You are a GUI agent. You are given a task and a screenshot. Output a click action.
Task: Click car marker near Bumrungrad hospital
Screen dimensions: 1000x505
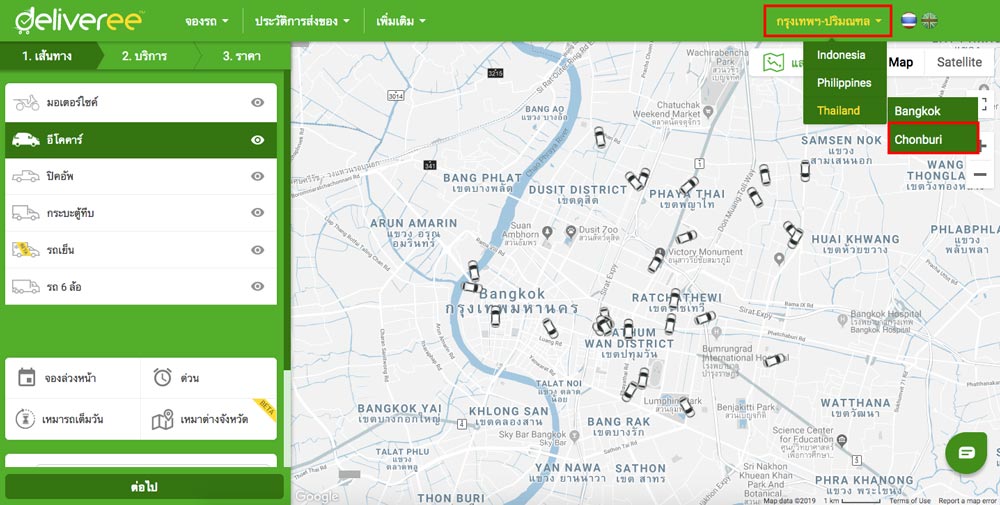[774, 360]
